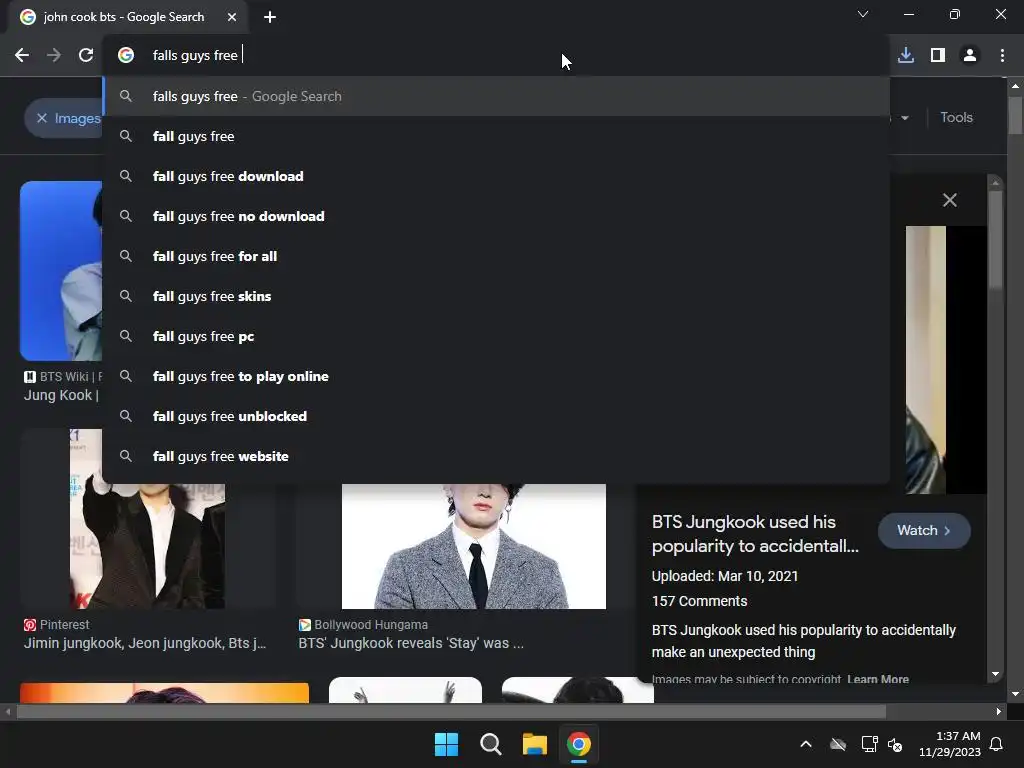1024x768 pixels.
Task: Click the forward navigation arrow
Action: click(54, 56)
